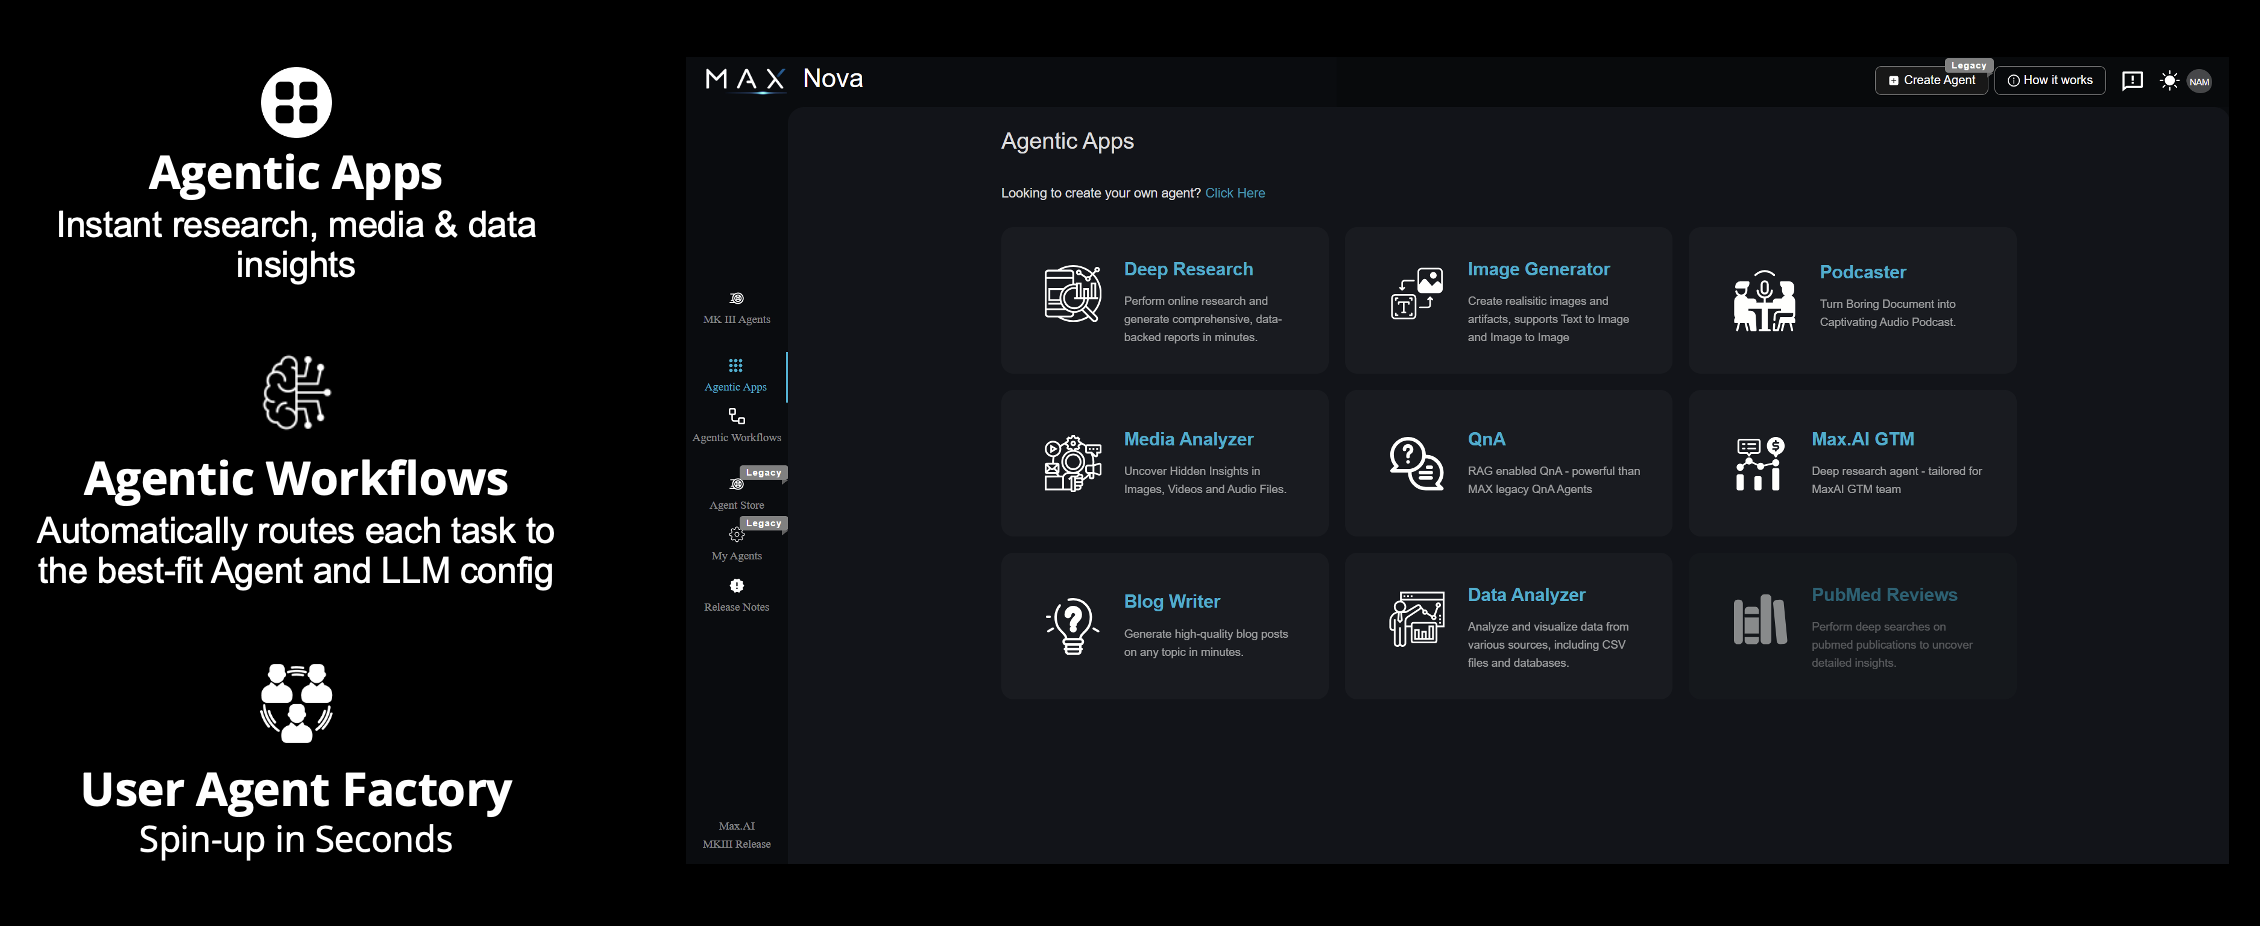View Release Notes from sidebar
Image resolution: width=2260 pixels, height=926 pixels.
(737, 595)
